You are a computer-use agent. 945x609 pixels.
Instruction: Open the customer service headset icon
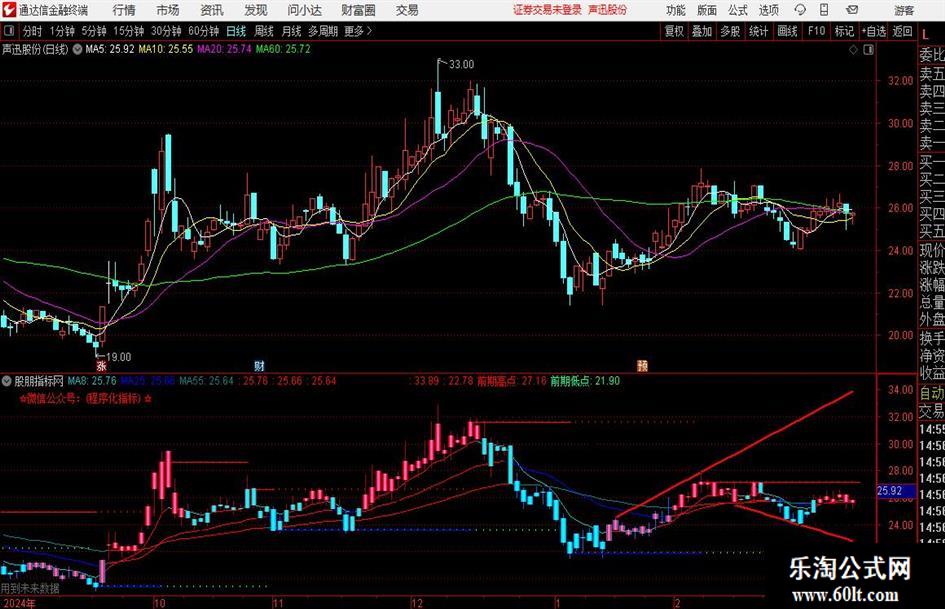[x=800, y=10]
